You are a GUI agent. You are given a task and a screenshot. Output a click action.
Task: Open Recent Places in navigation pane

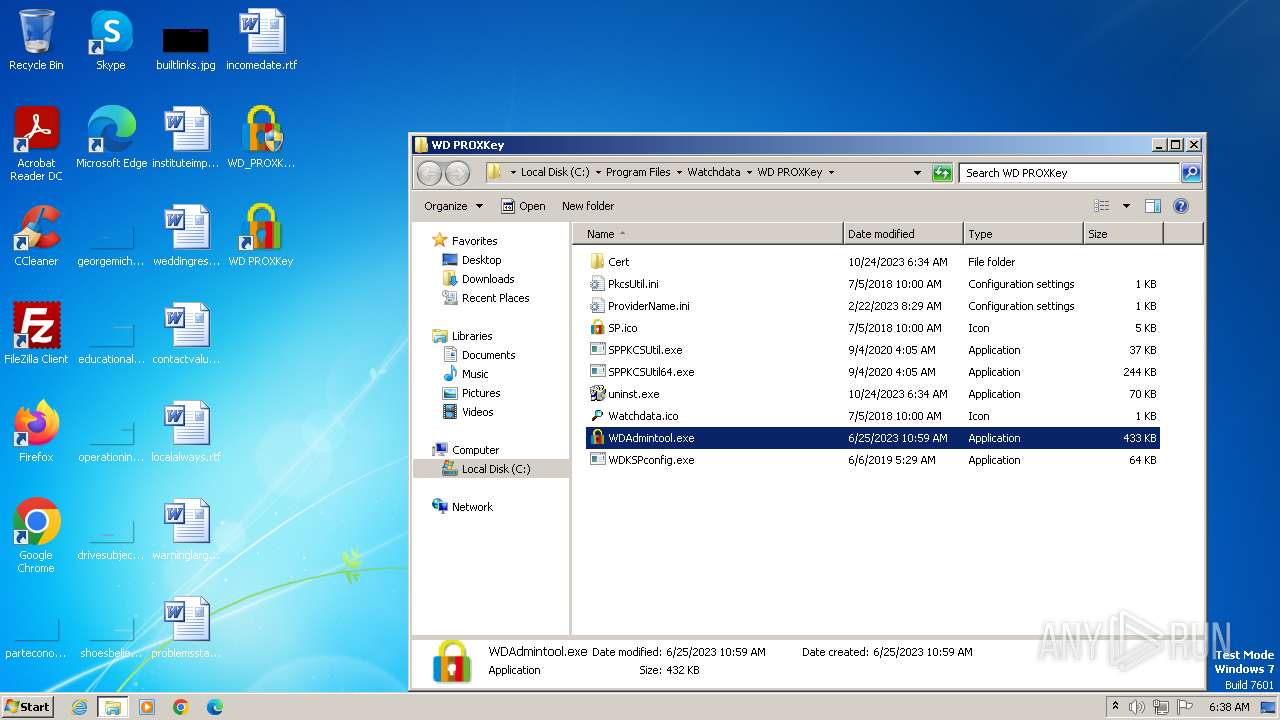point(495,298)
